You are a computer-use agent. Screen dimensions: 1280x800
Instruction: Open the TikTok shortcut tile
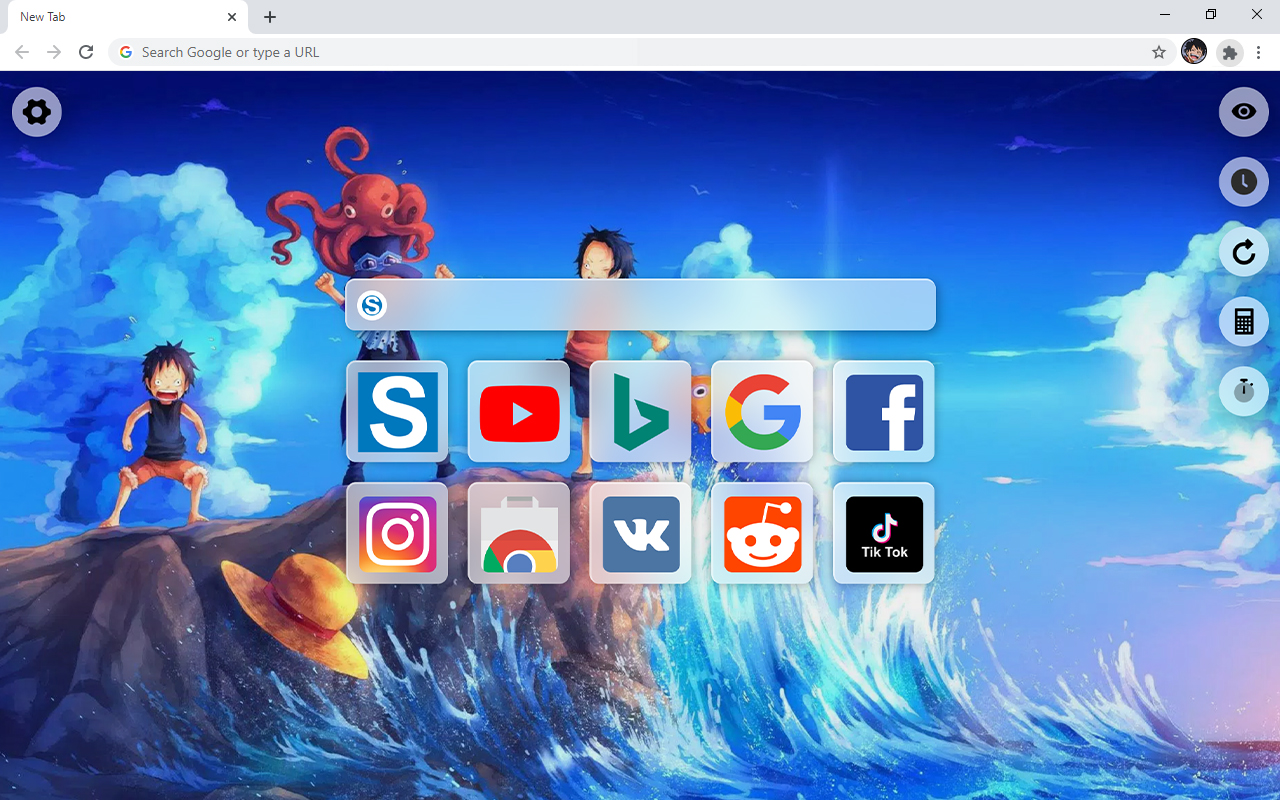click(884, 534)
